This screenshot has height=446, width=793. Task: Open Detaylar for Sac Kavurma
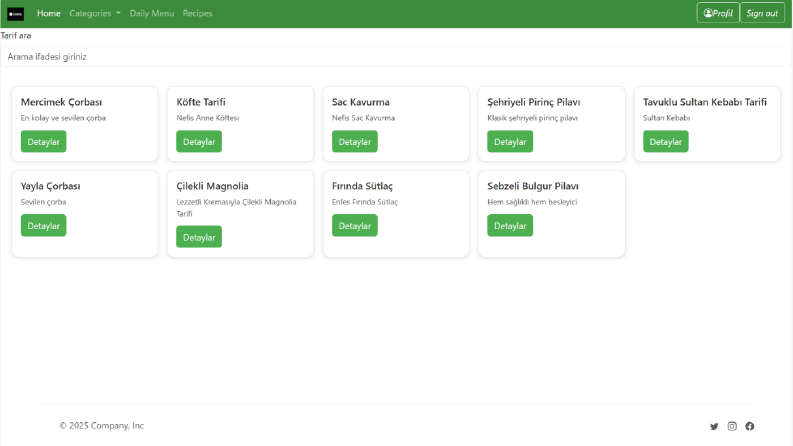pyautogui.click(x=355, y=142)
